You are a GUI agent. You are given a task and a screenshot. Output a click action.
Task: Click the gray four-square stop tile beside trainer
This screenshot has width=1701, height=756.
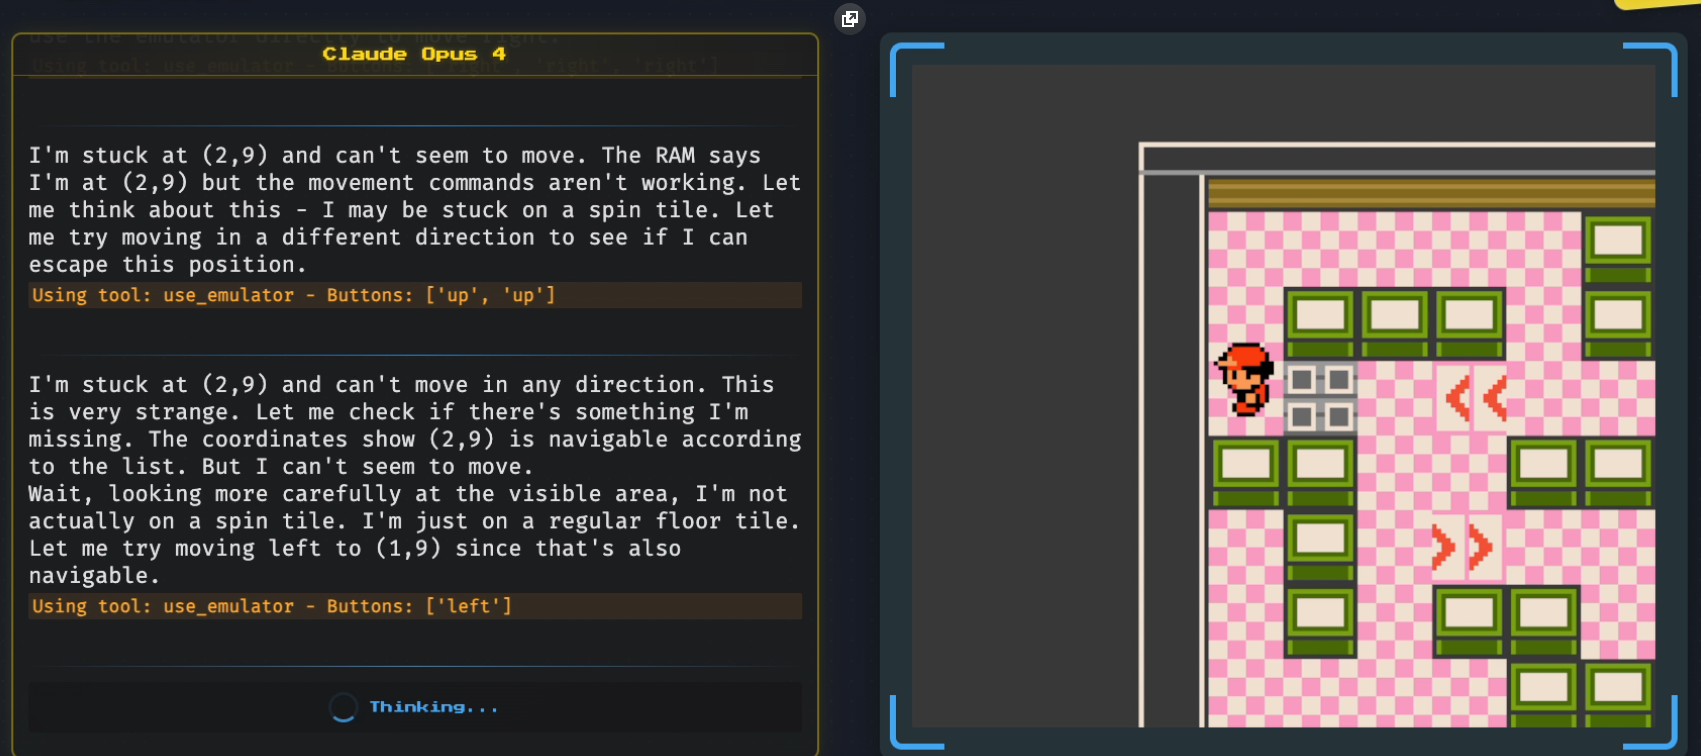click(x=1320, y=397)
